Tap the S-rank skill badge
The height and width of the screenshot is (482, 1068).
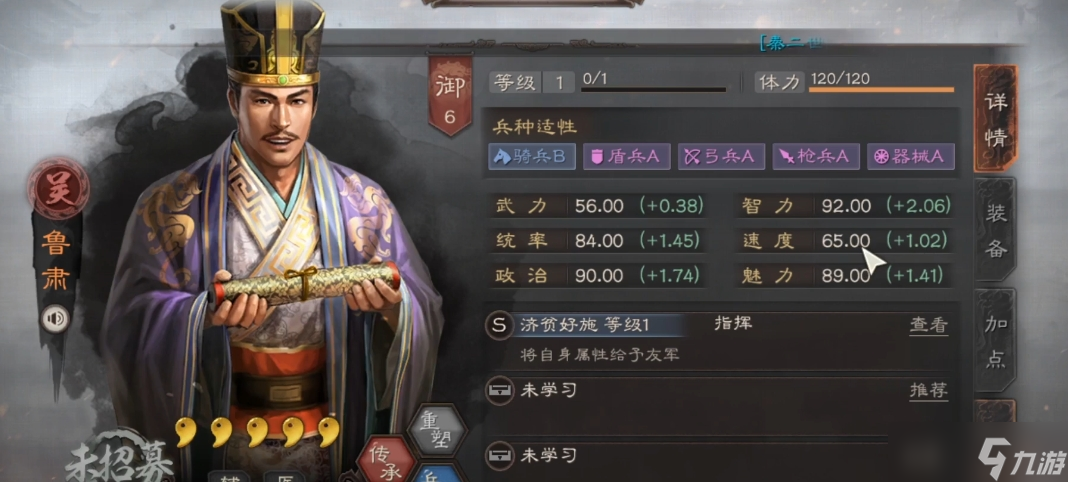point(499,325)
